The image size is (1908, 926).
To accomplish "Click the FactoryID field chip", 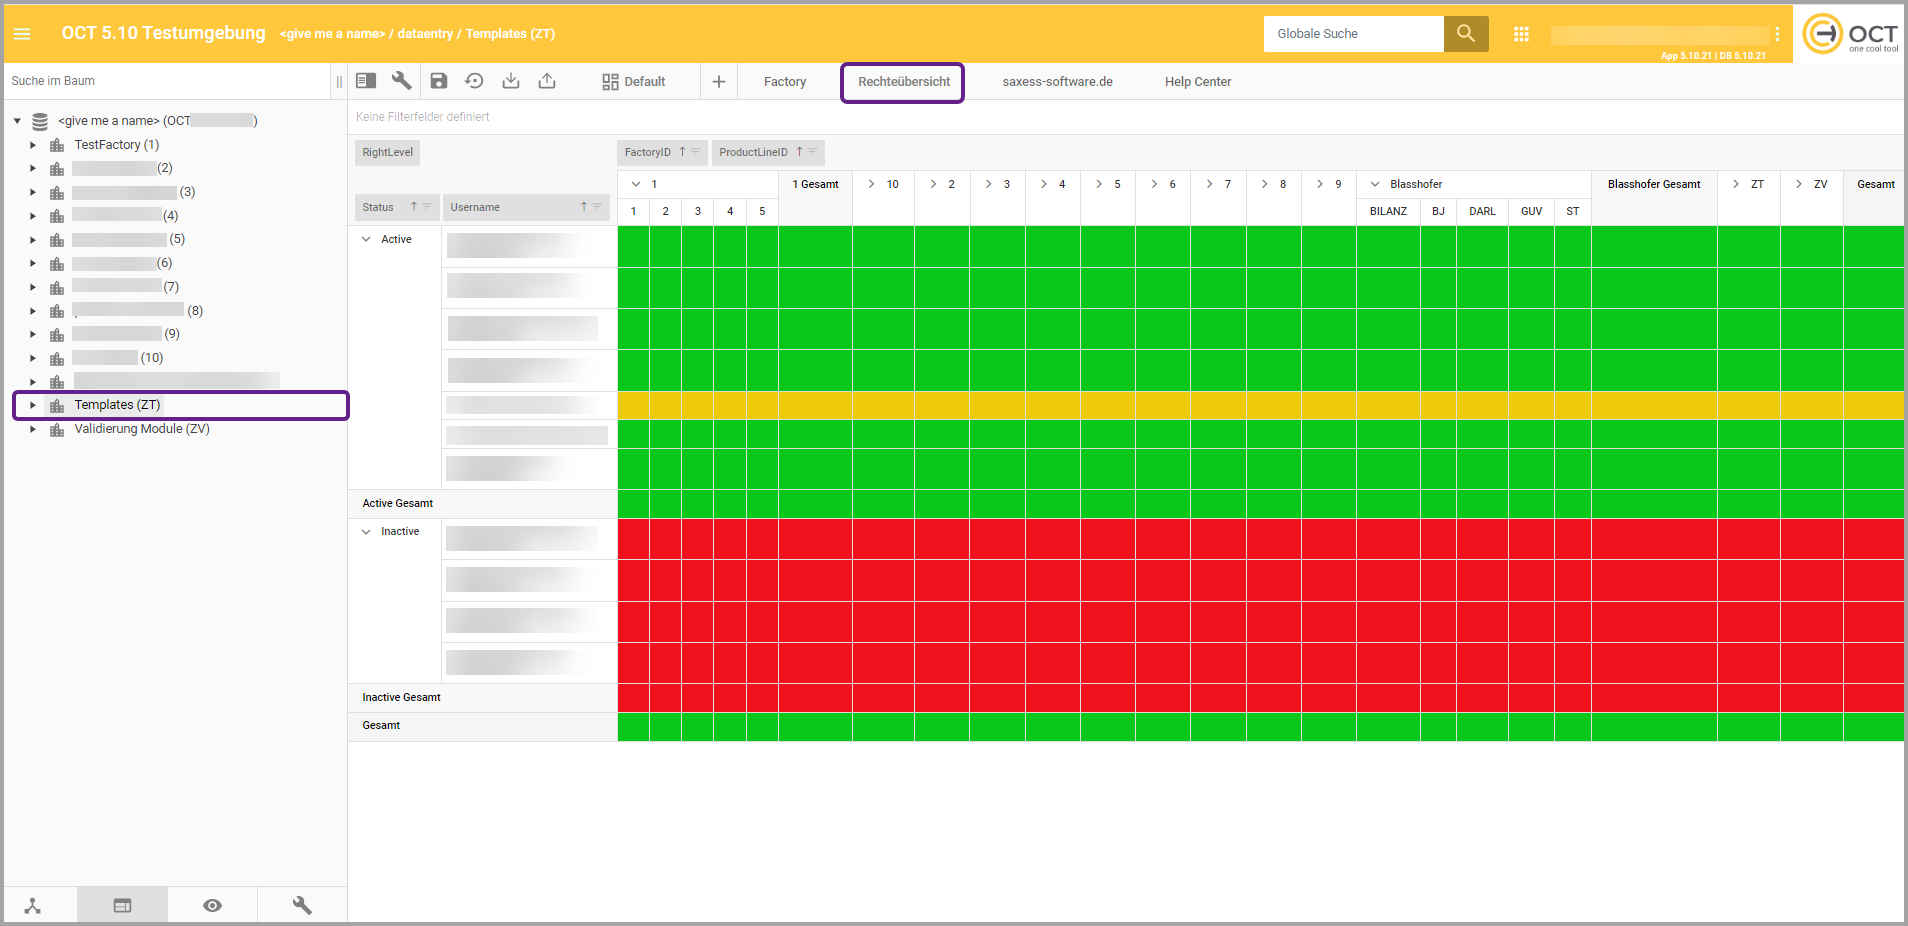I will point(662,152).
